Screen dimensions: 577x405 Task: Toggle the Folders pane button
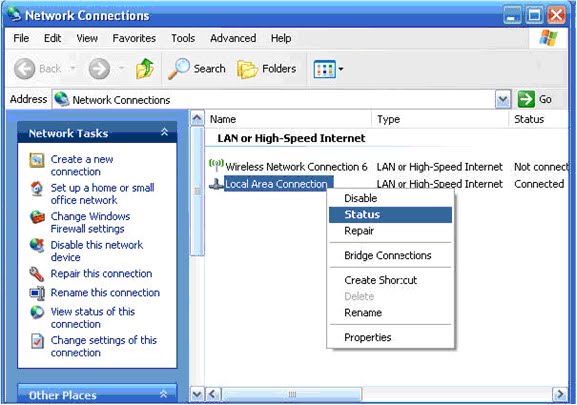coord(266,69)
